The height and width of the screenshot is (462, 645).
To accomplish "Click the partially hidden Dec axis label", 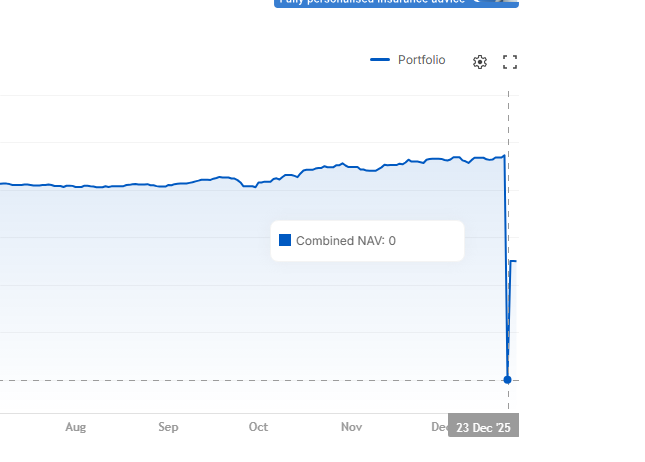I will pos(439,427).
